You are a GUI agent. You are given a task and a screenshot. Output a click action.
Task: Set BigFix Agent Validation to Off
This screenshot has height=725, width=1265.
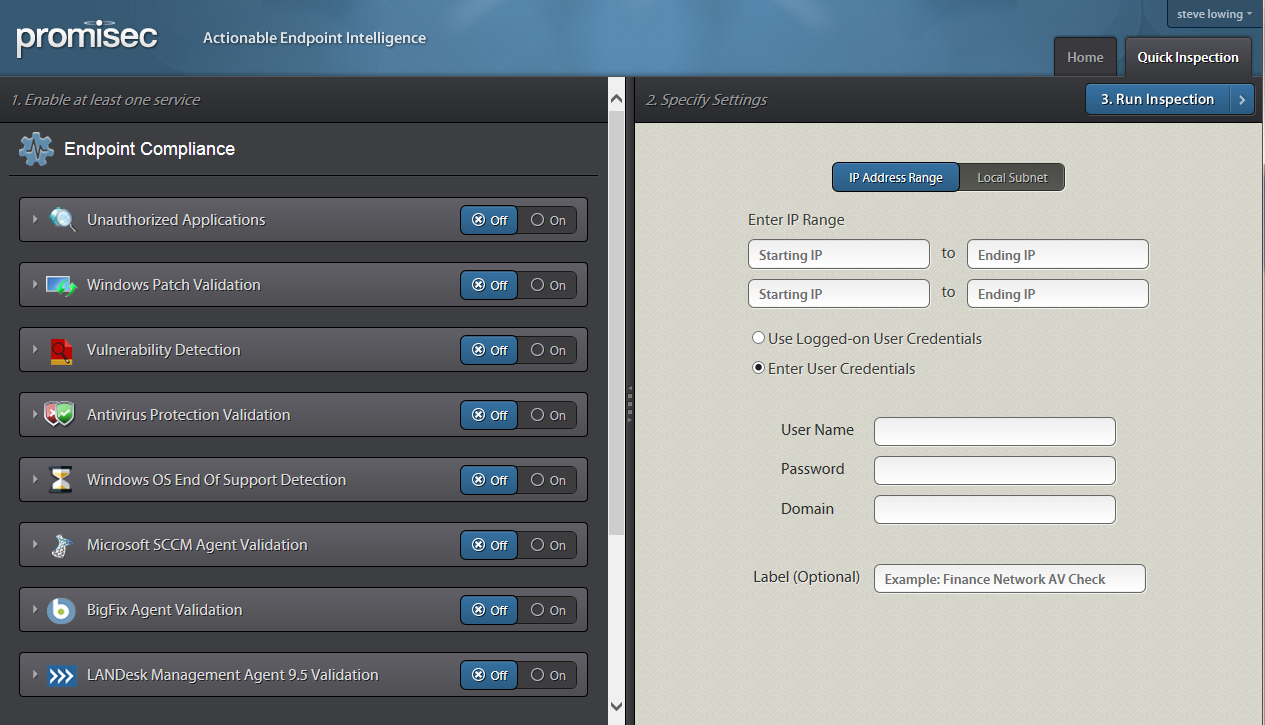pos(489,610)
